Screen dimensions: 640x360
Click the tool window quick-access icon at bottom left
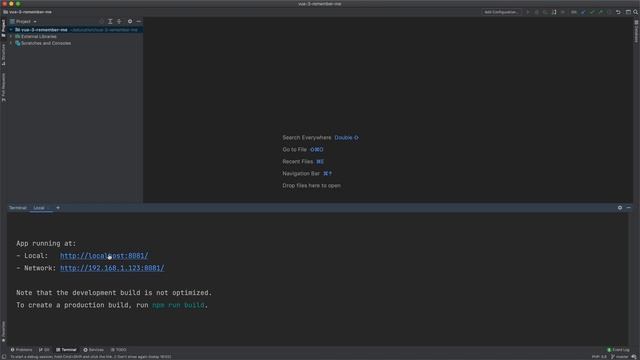pyautogui.click(x=3, y=357)
